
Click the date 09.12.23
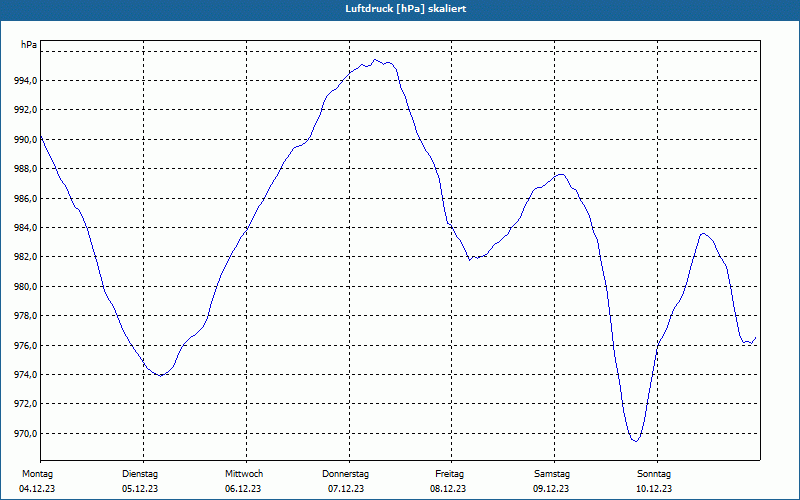(x=552, y=489)
